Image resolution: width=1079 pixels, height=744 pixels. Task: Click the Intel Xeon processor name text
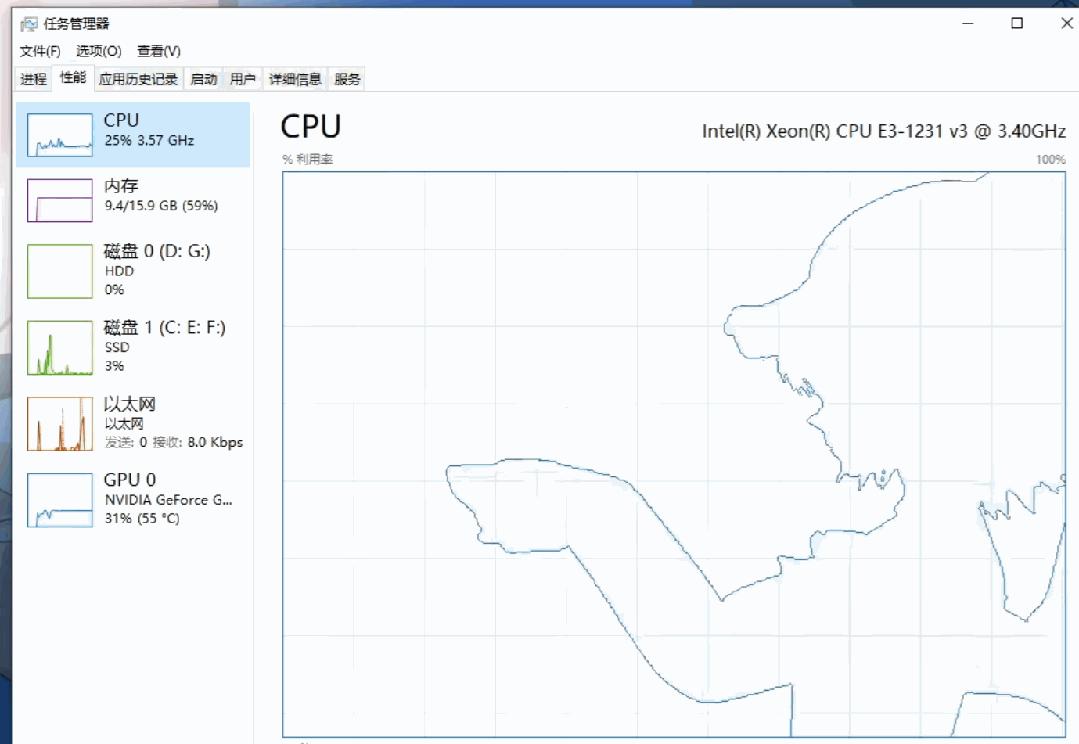tap(883, 131)
